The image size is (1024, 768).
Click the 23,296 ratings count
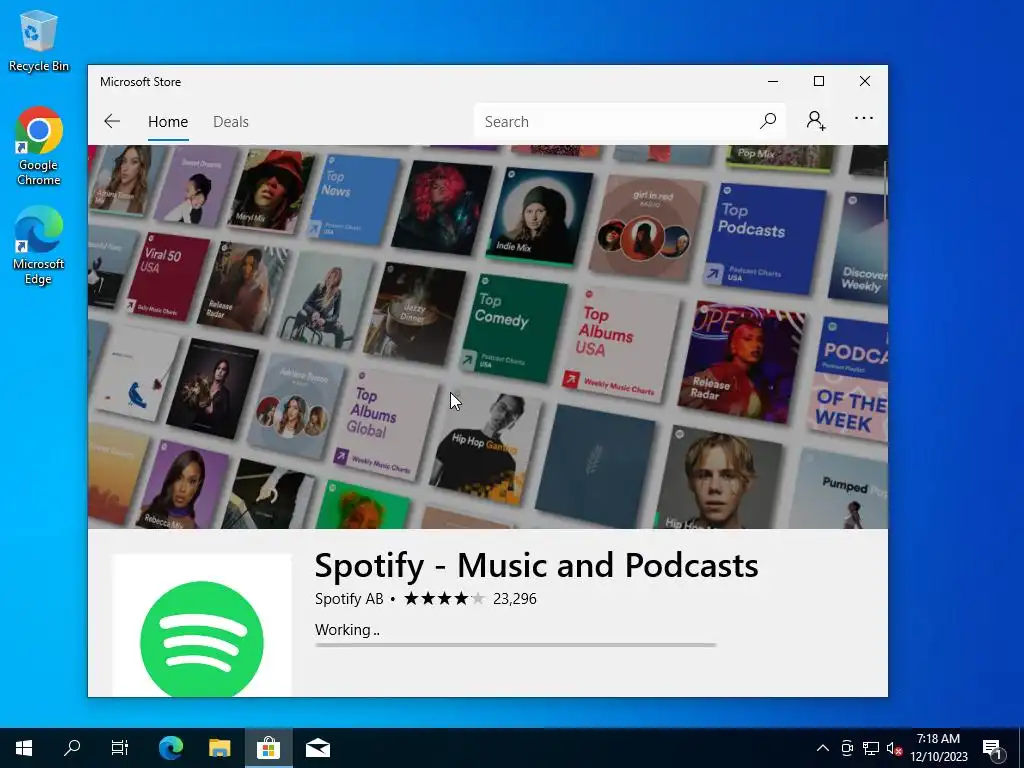tap(515, 599)
